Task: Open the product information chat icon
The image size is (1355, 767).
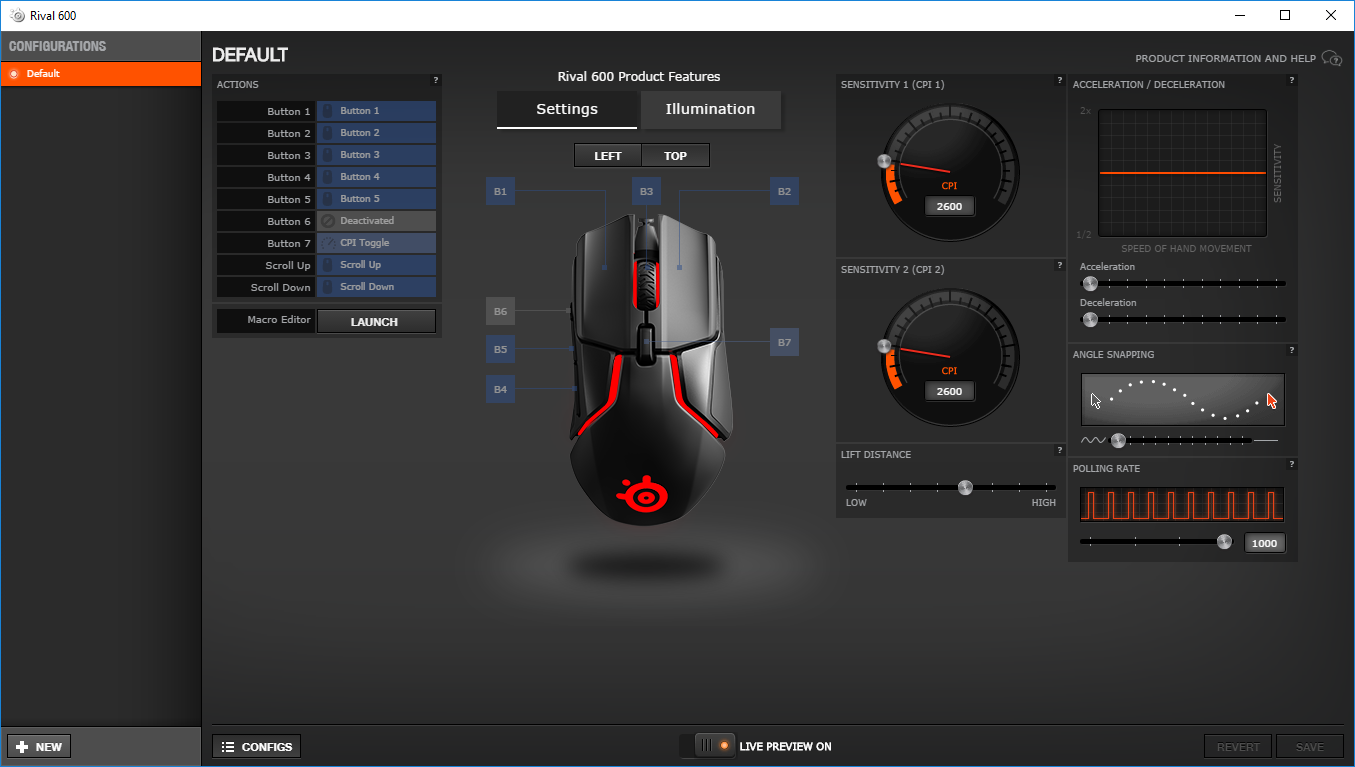Action: [x=1332, y=58]
